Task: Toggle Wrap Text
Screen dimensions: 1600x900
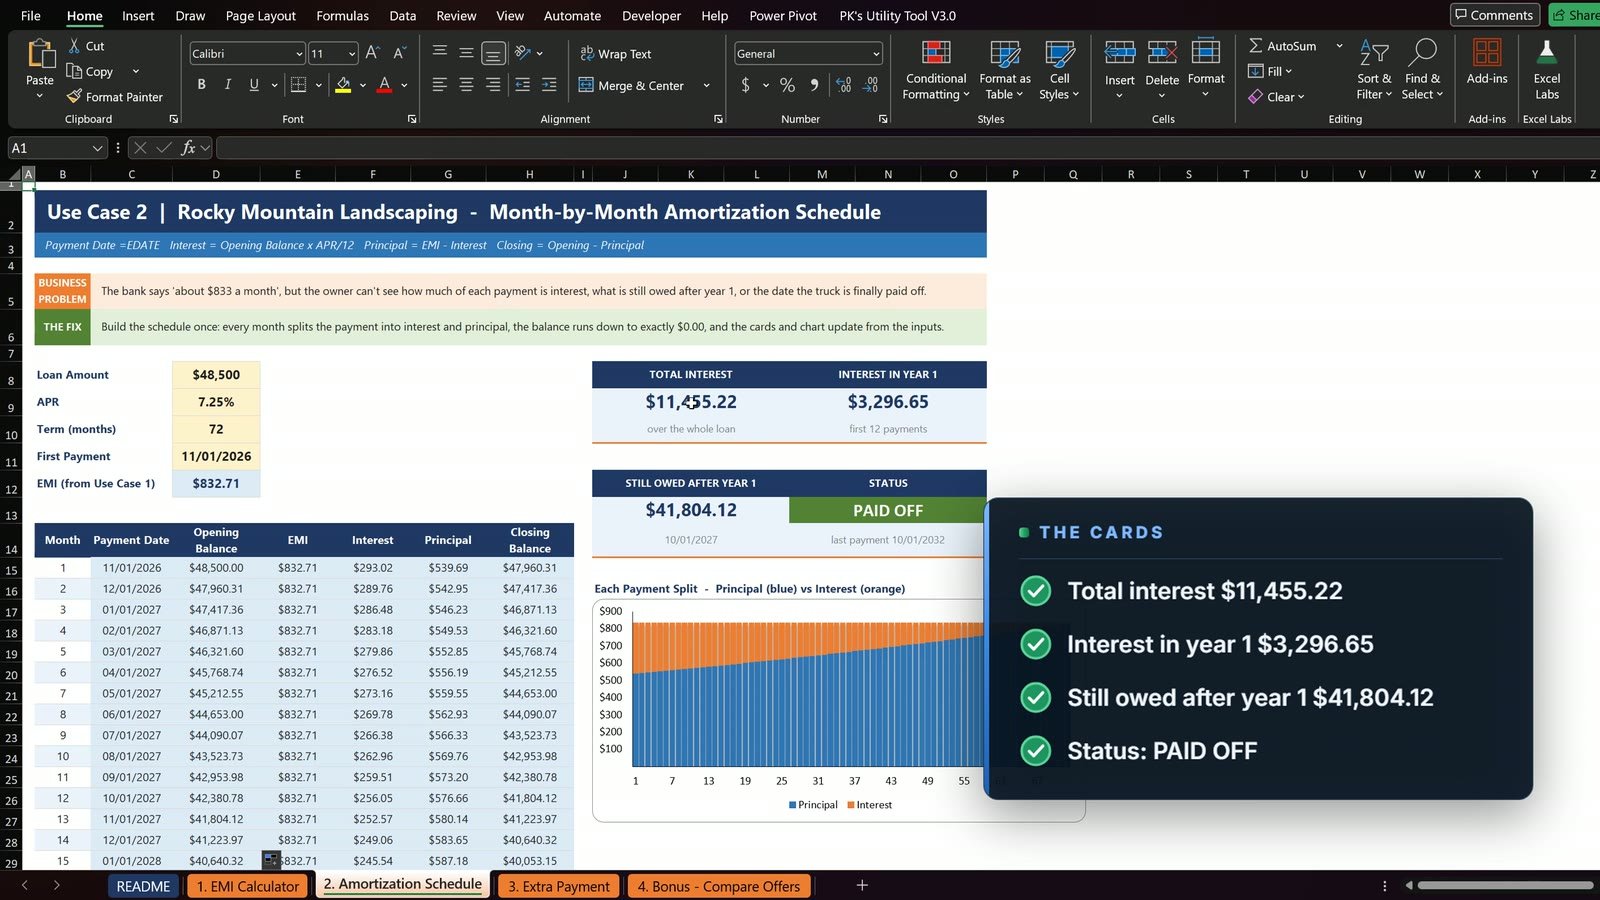Action: pyautogui.click(x=615, y=54)
